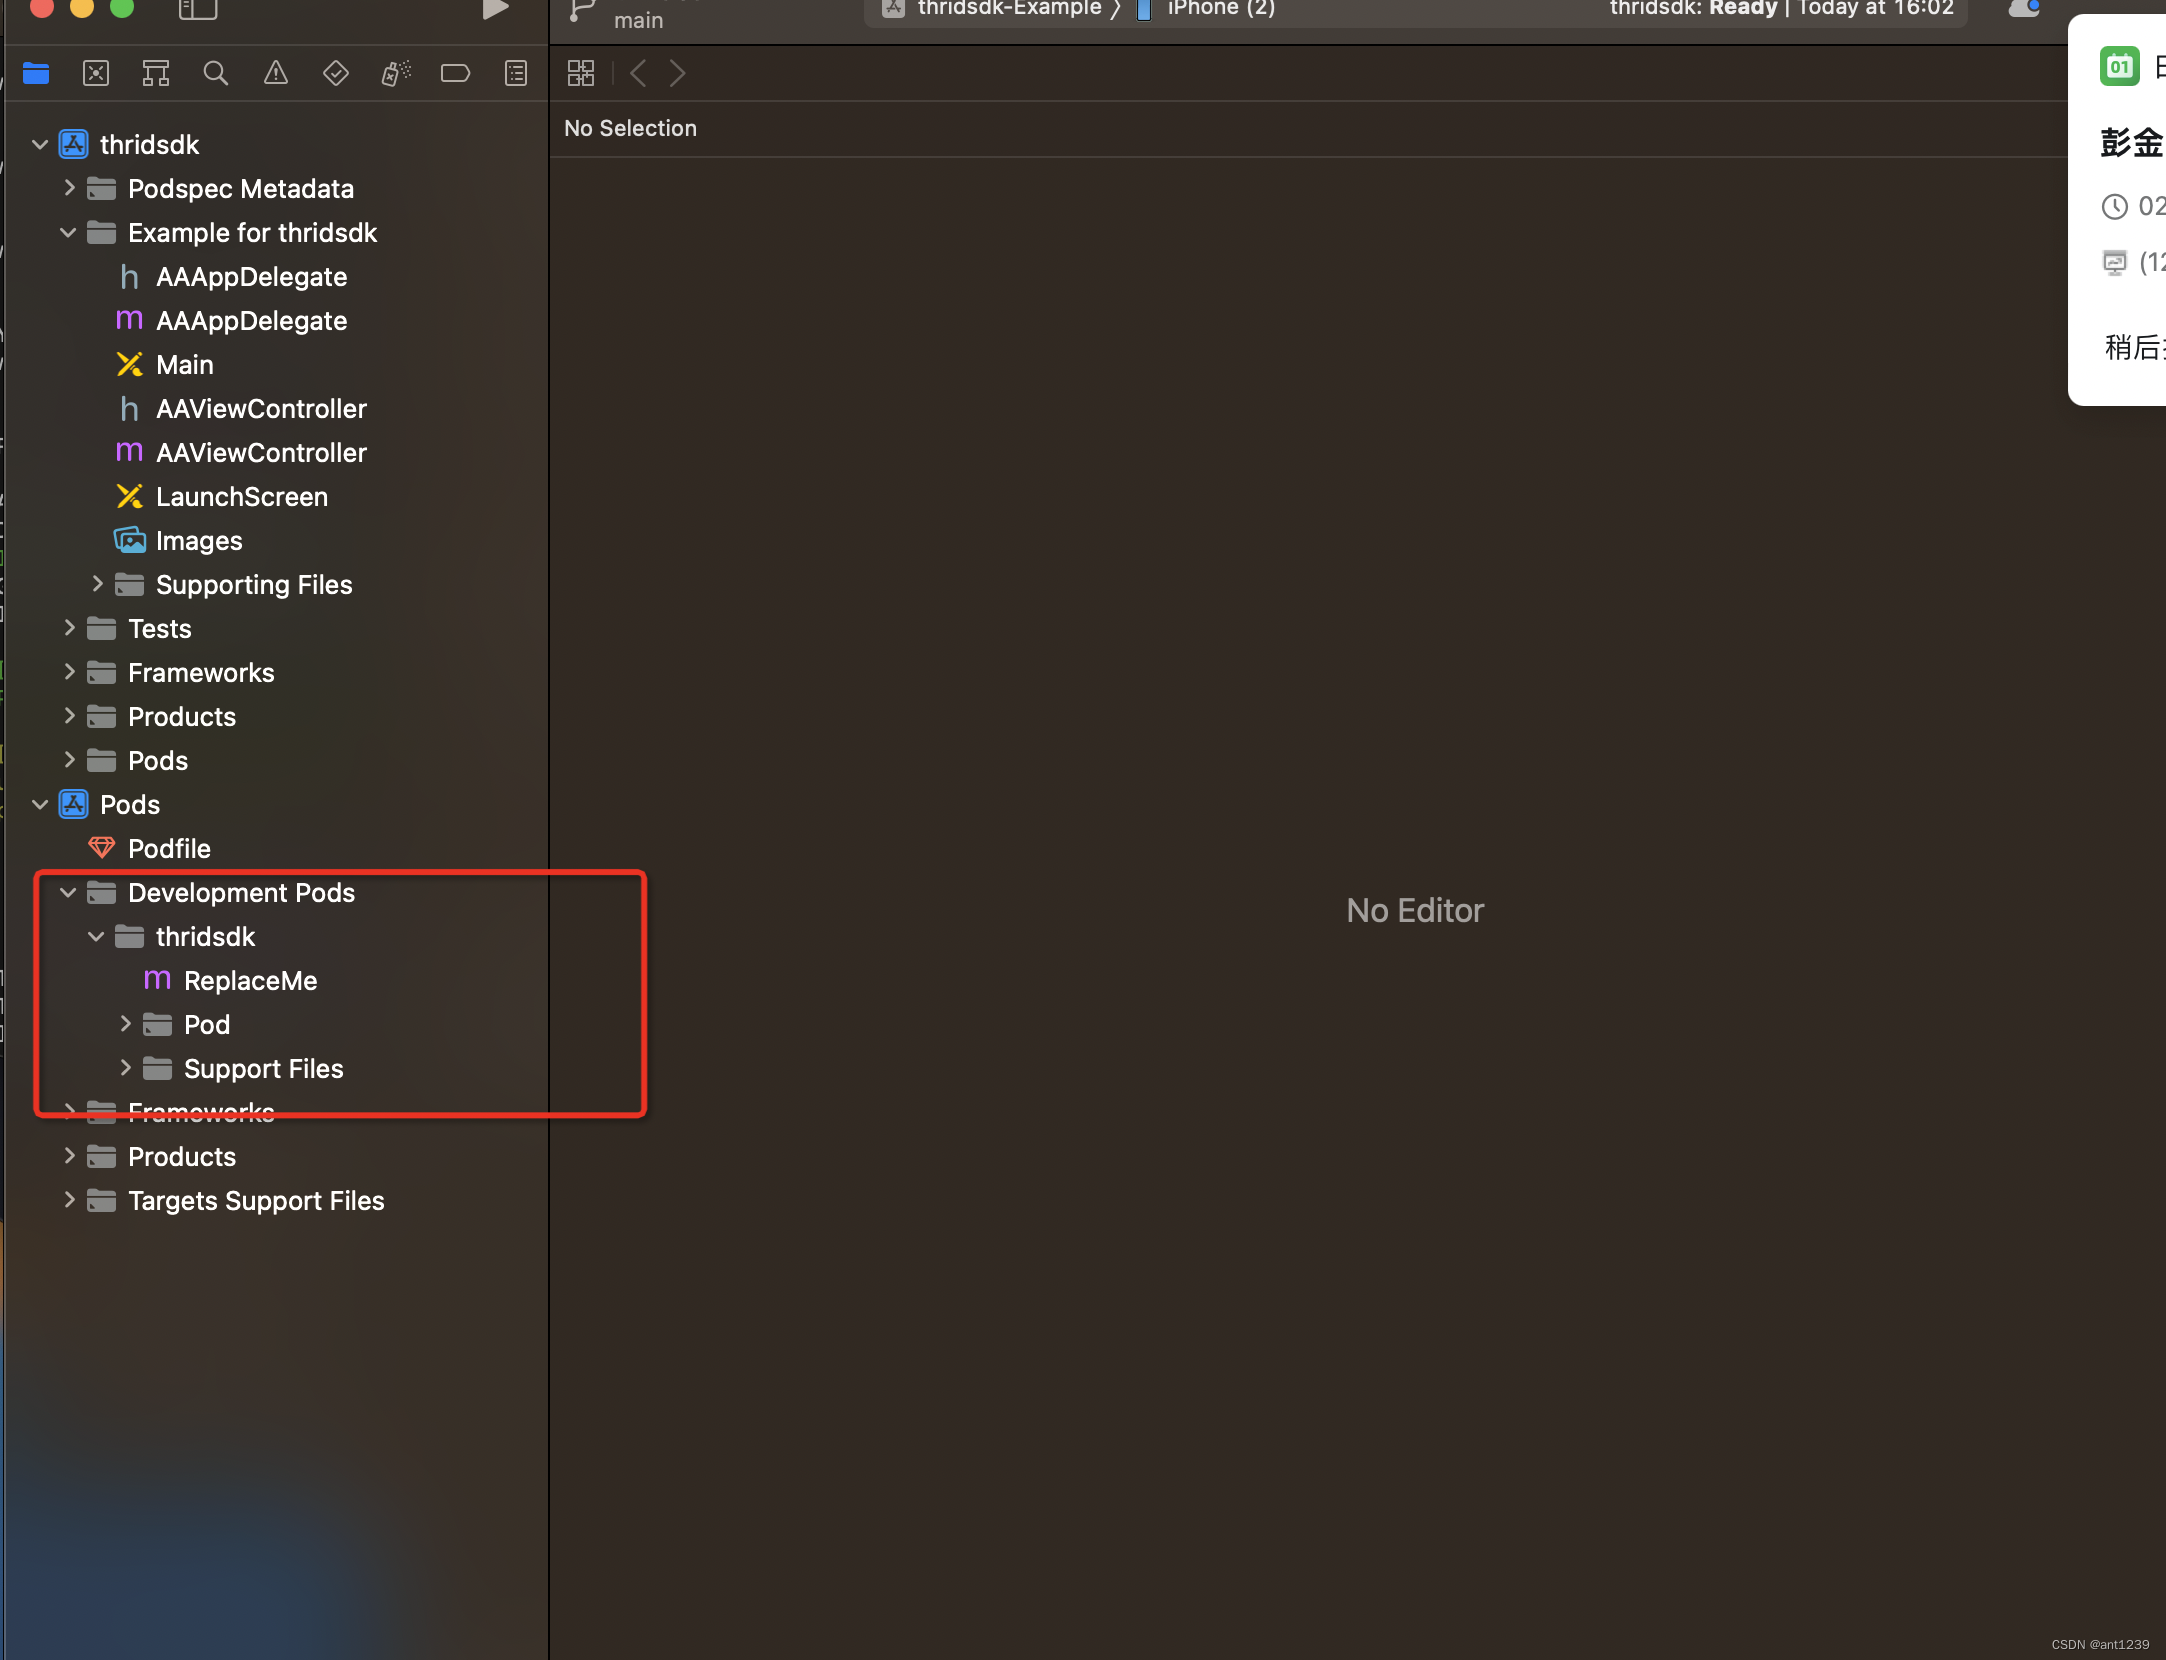Screen dimensions: 2166x1660
Task: Click the Run play button
Action: [495, 9]
